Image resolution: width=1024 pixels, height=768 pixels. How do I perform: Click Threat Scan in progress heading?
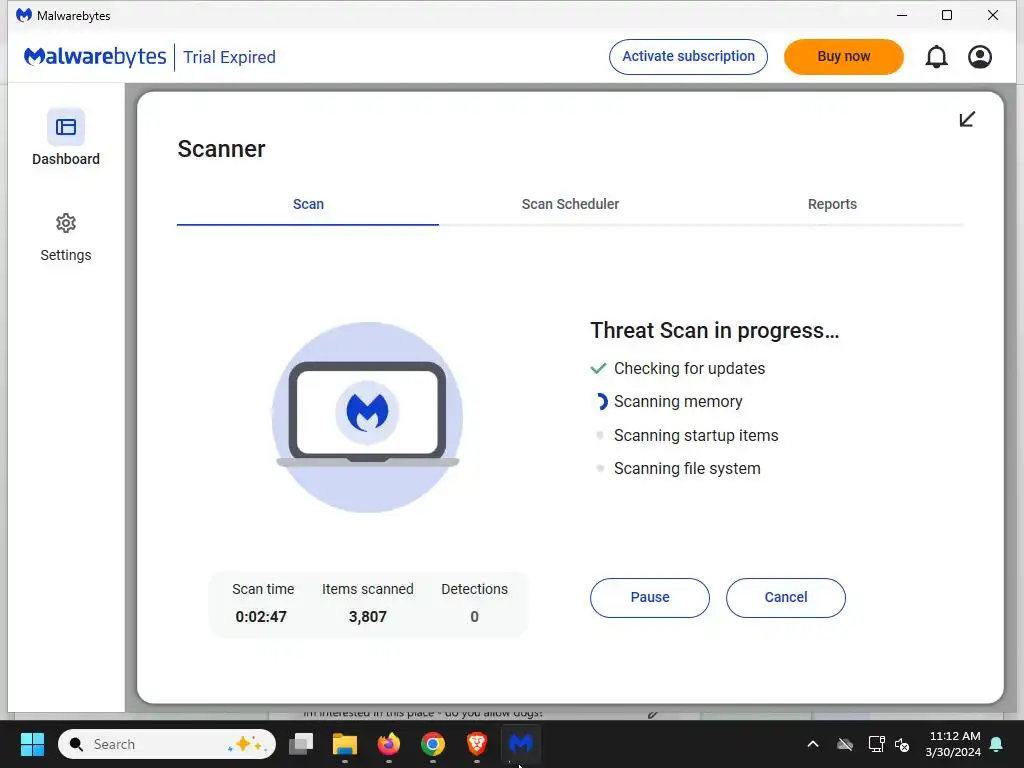coord(714,330)
